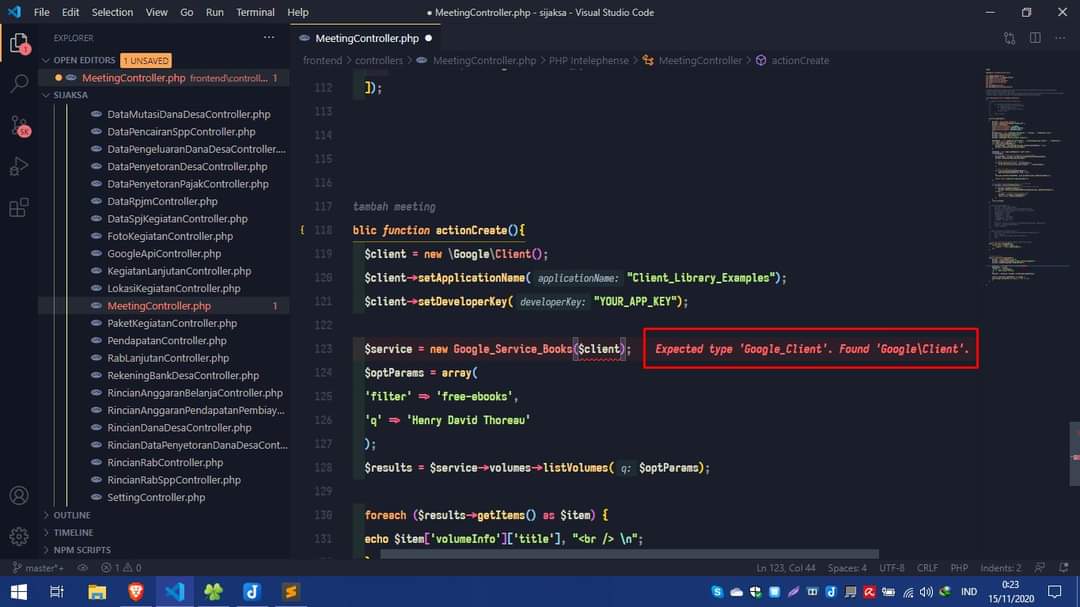Open Windows action center notifications
This screenshot has height=607, width=1080.
point(1055,592)
